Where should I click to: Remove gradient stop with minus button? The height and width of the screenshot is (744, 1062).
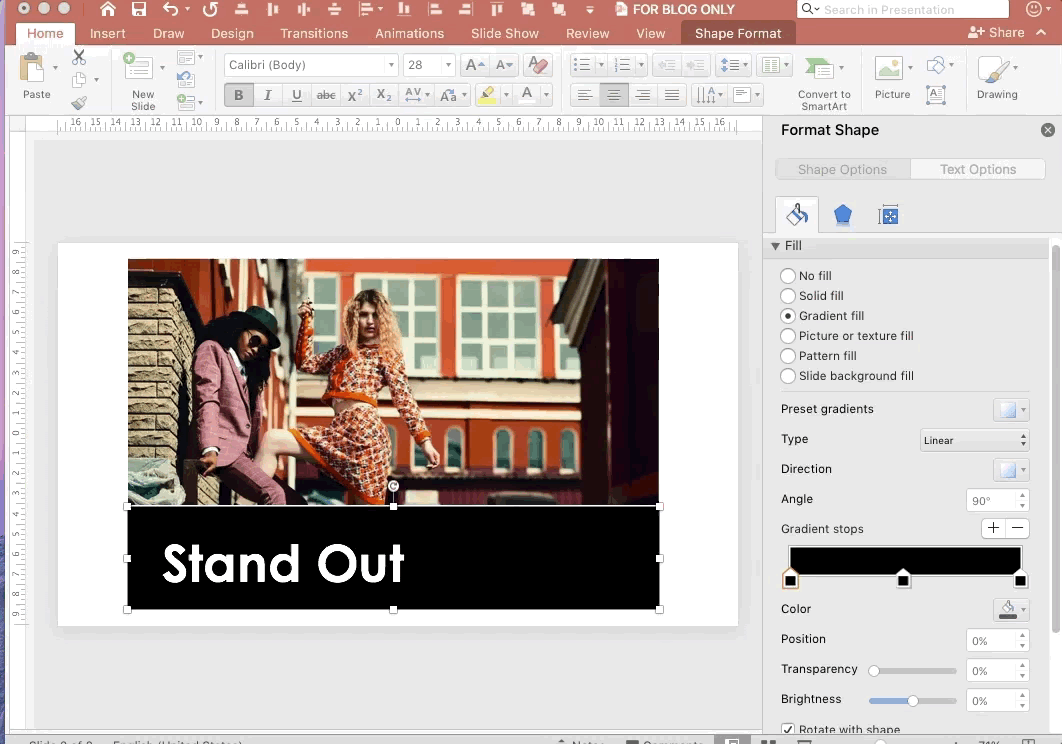[1017, 528]
